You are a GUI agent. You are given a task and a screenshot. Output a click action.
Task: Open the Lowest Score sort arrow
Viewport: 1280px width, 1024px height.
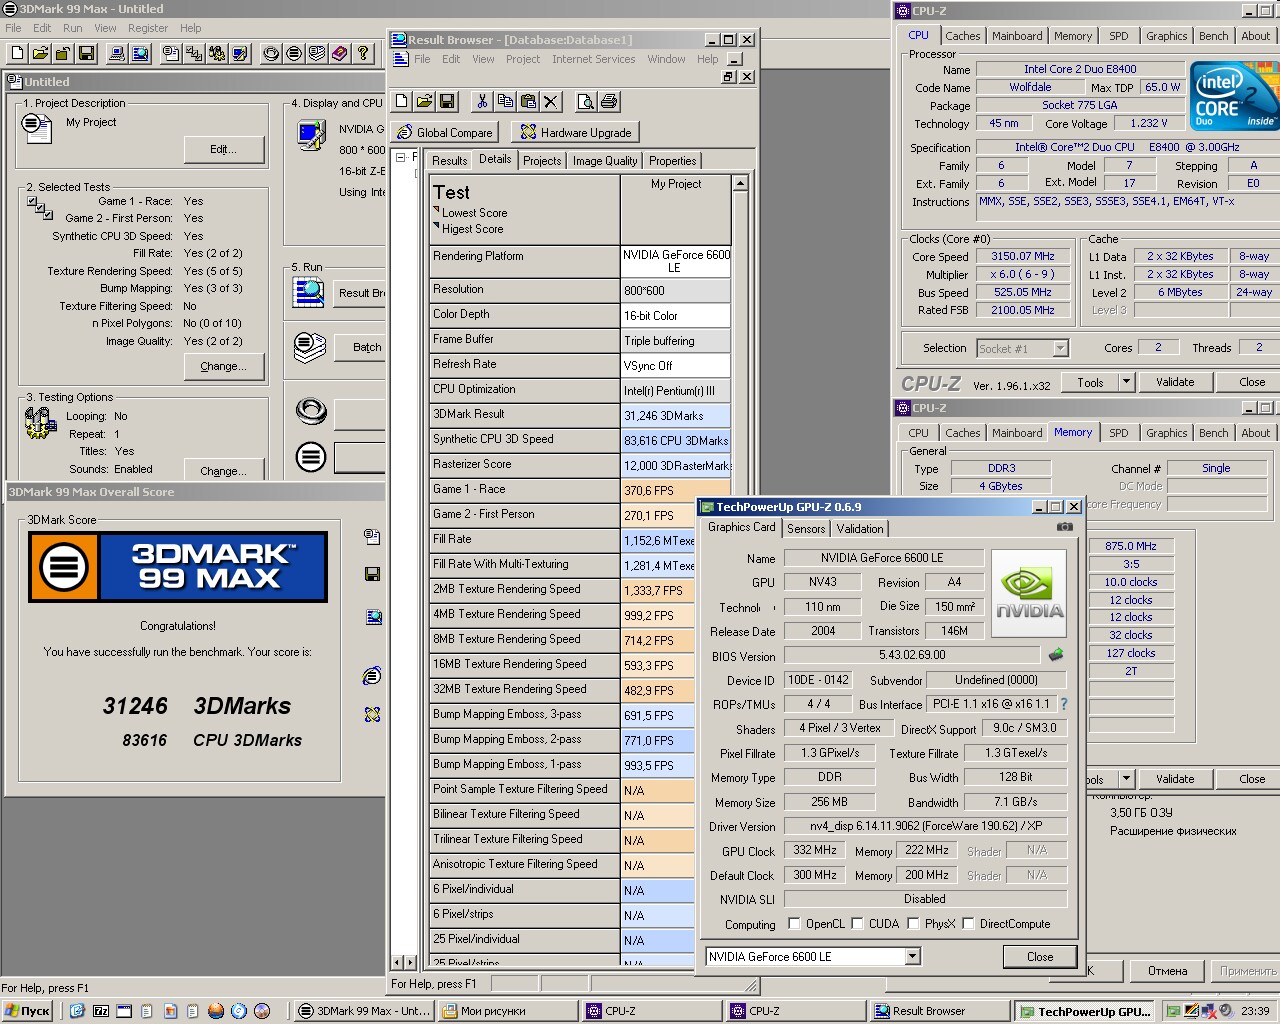tap(437, 210)
